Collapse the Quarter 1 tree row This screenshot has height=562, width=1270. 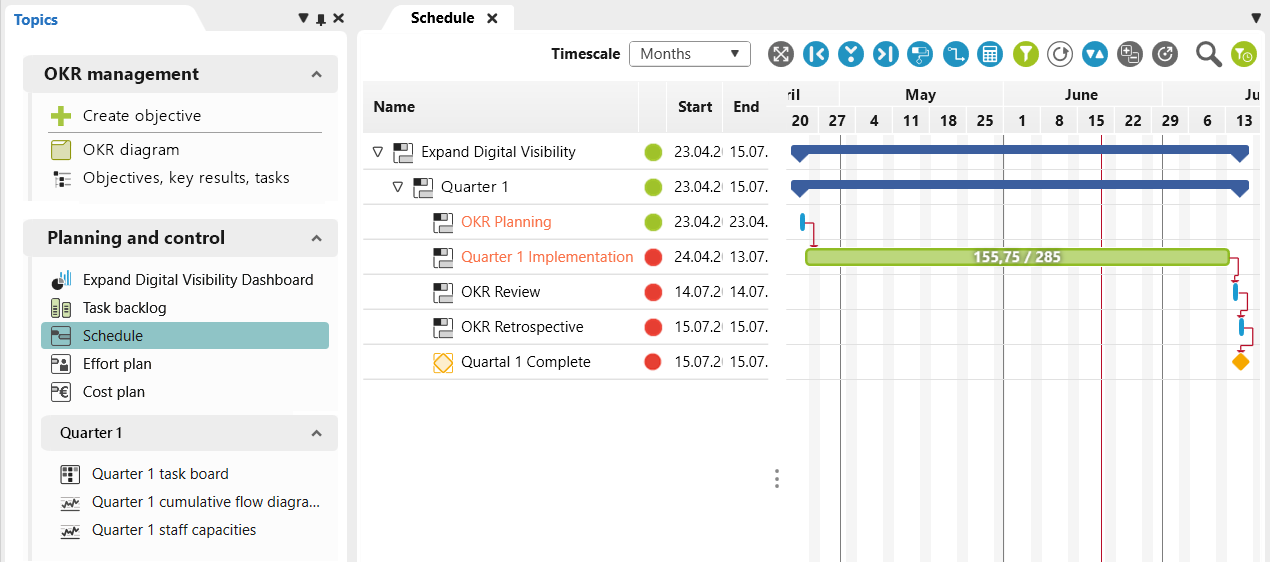pos(398,187)
